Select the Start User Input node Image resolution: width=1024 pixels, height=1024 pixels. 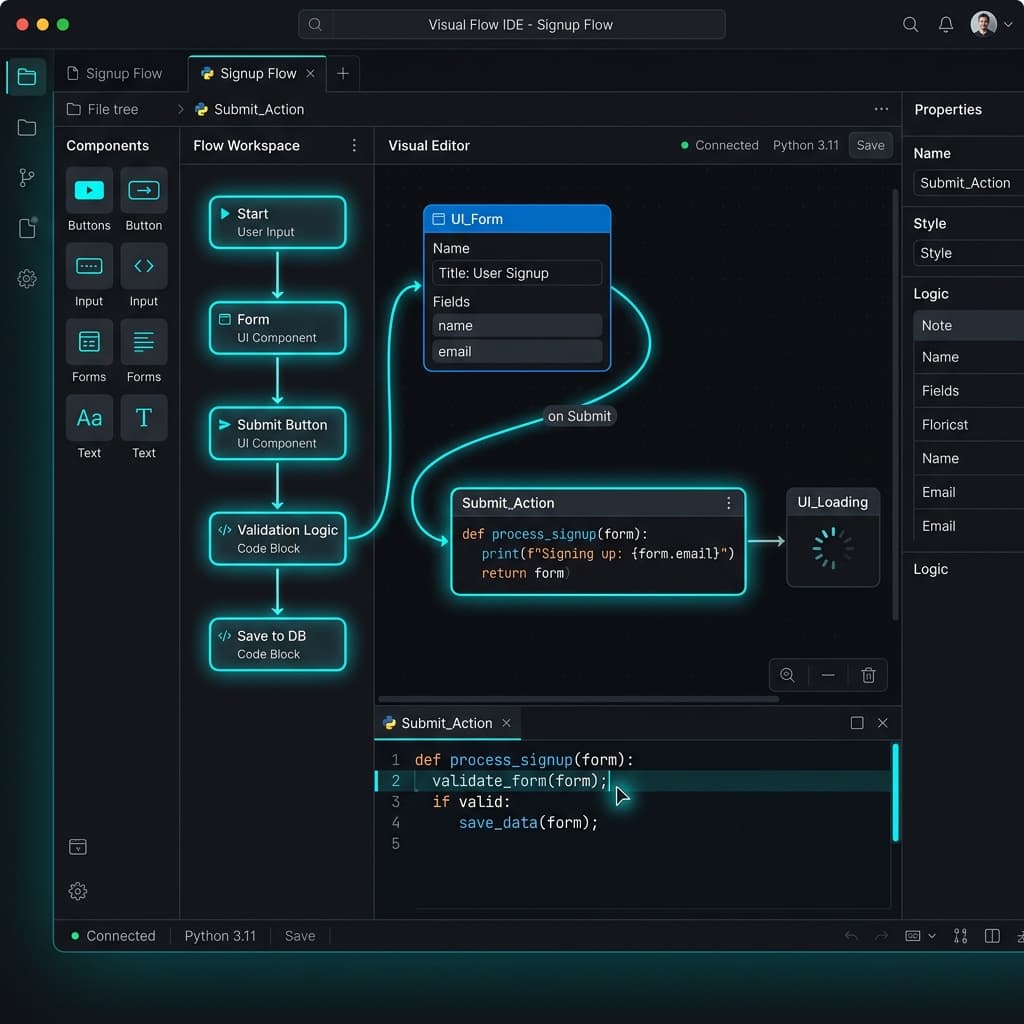[278, 222]
